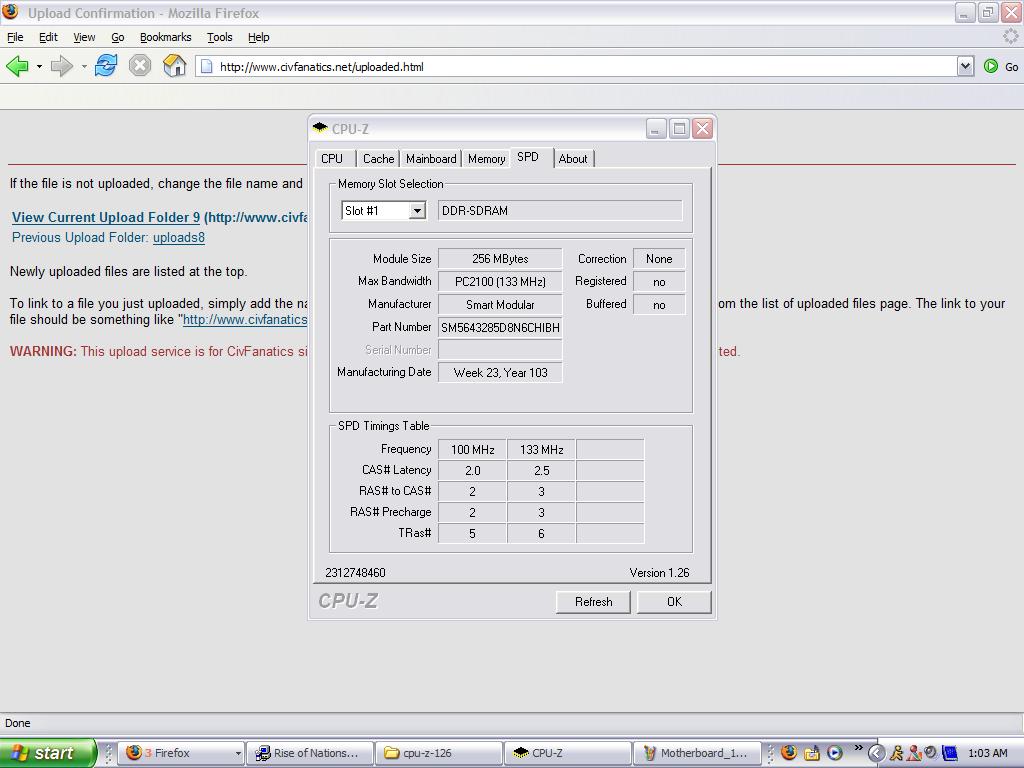This screenshot has height=768, width=1024.
Task: Open the Tools menu
Action: [x=219, y=37]
